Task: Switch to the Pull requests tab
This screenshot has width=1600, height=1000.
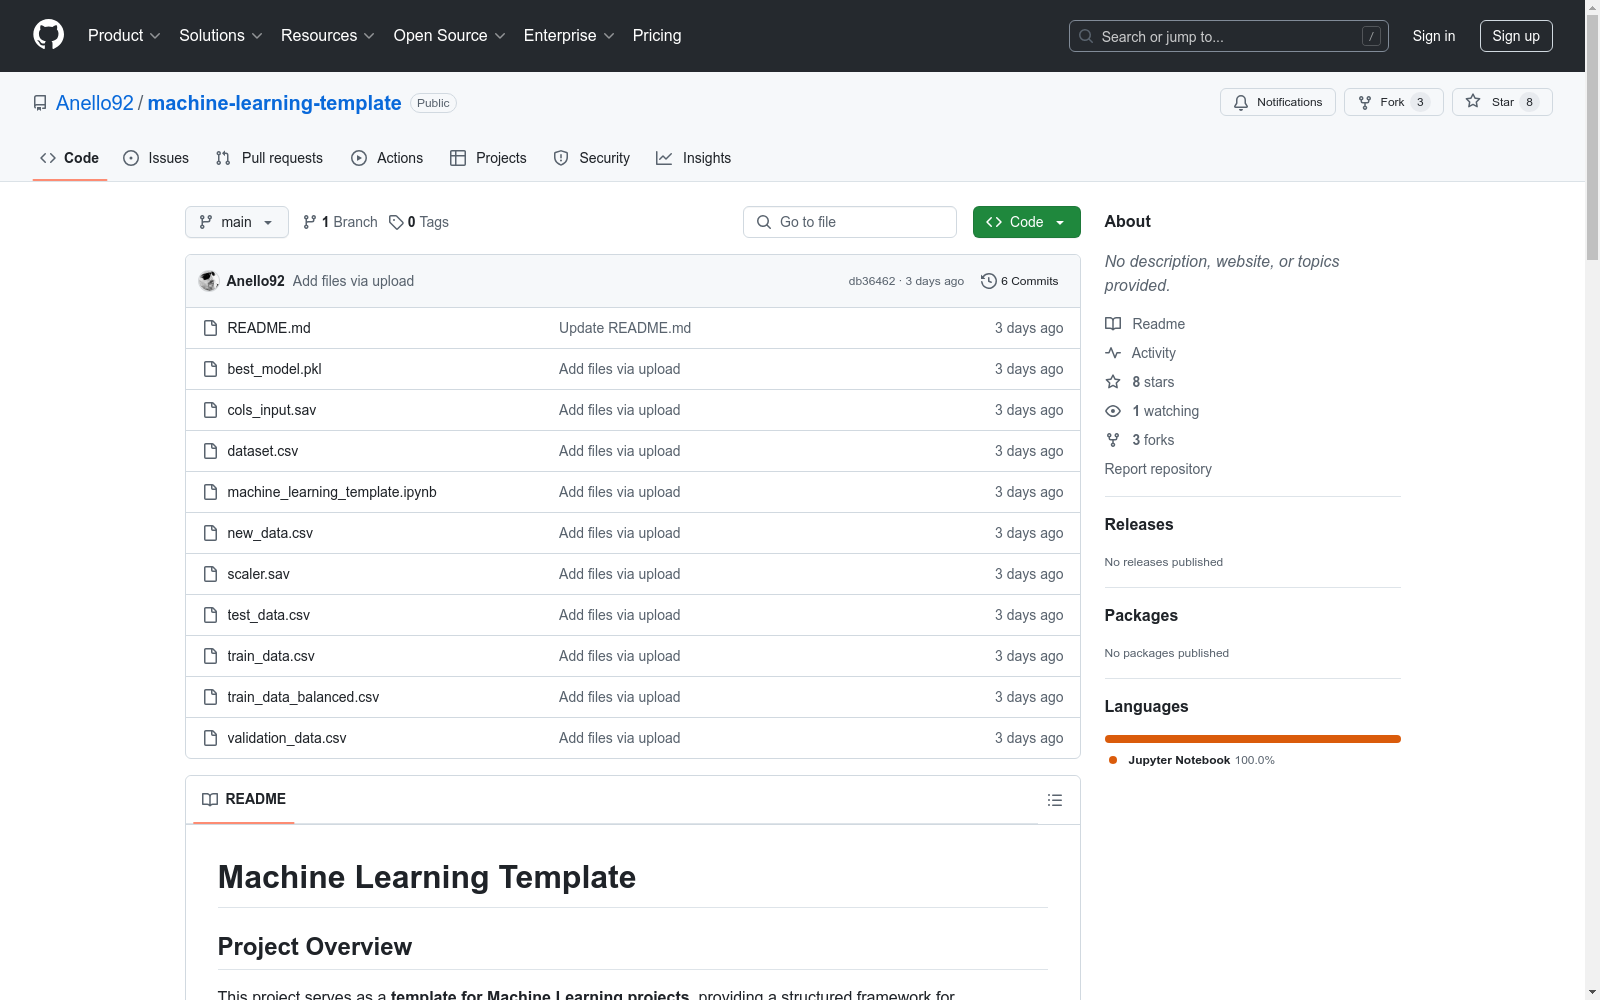Action: 269,158
